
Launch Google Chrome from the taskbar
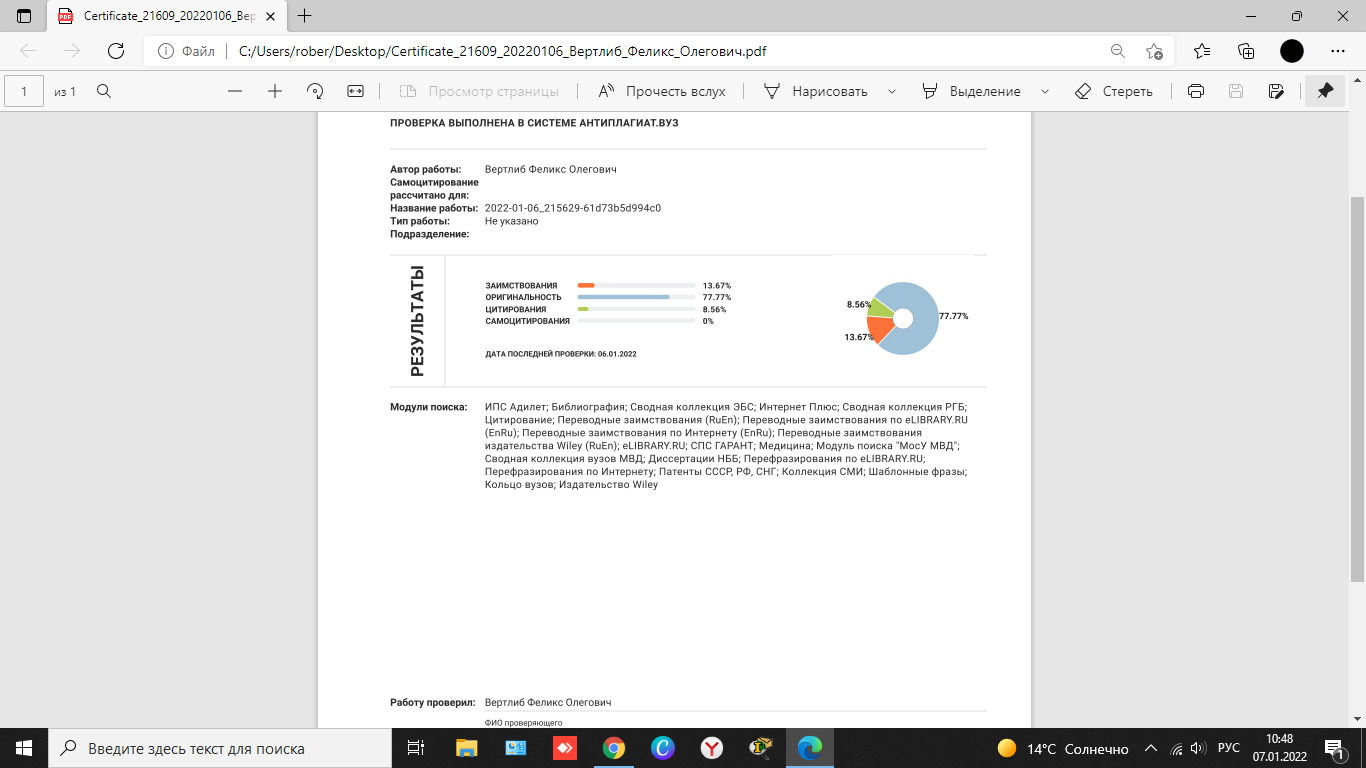(614, 748)
